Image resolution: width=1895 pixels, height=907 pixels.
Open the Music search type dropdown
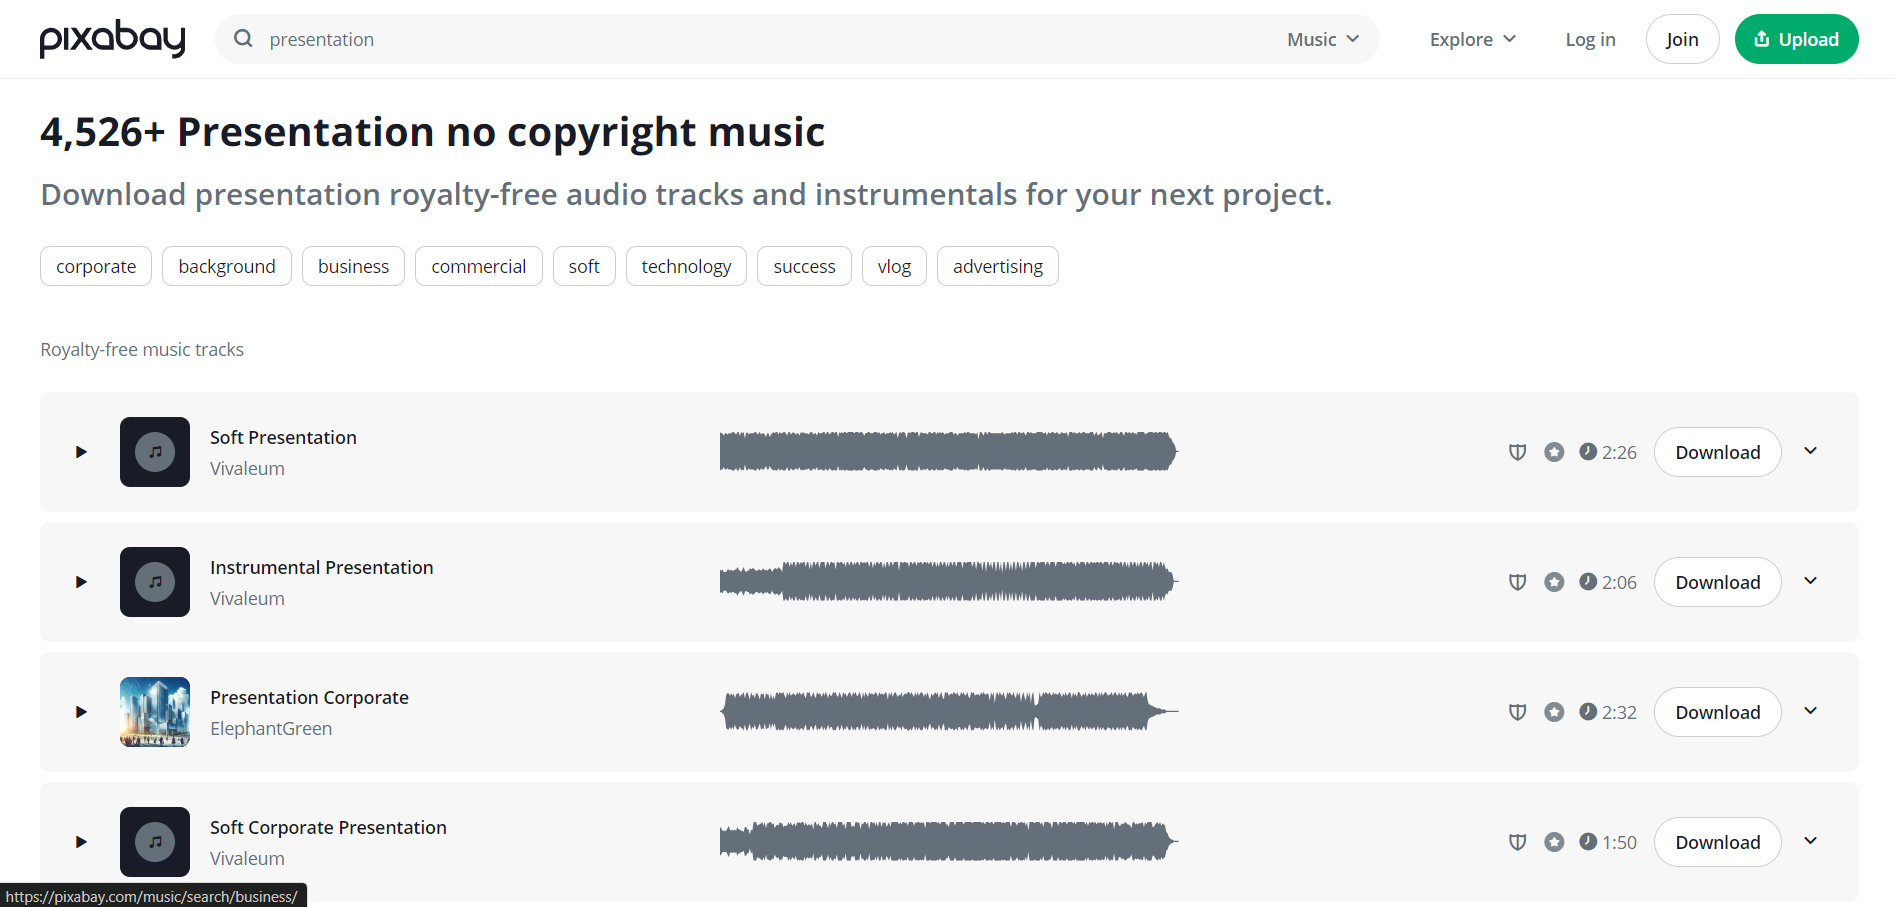click(x=1322, y=39)
